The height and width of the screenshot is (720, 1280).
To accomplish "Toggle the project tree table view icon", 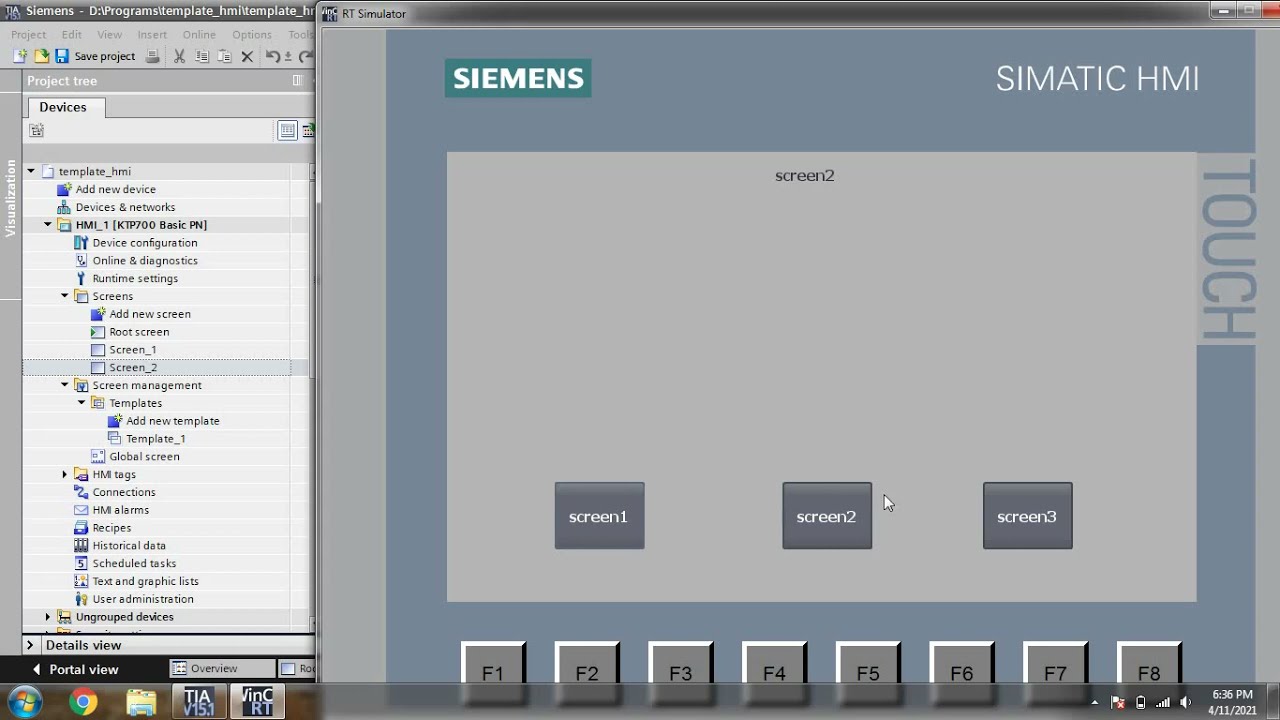I will pyautogui.click(x=287, y=130).
